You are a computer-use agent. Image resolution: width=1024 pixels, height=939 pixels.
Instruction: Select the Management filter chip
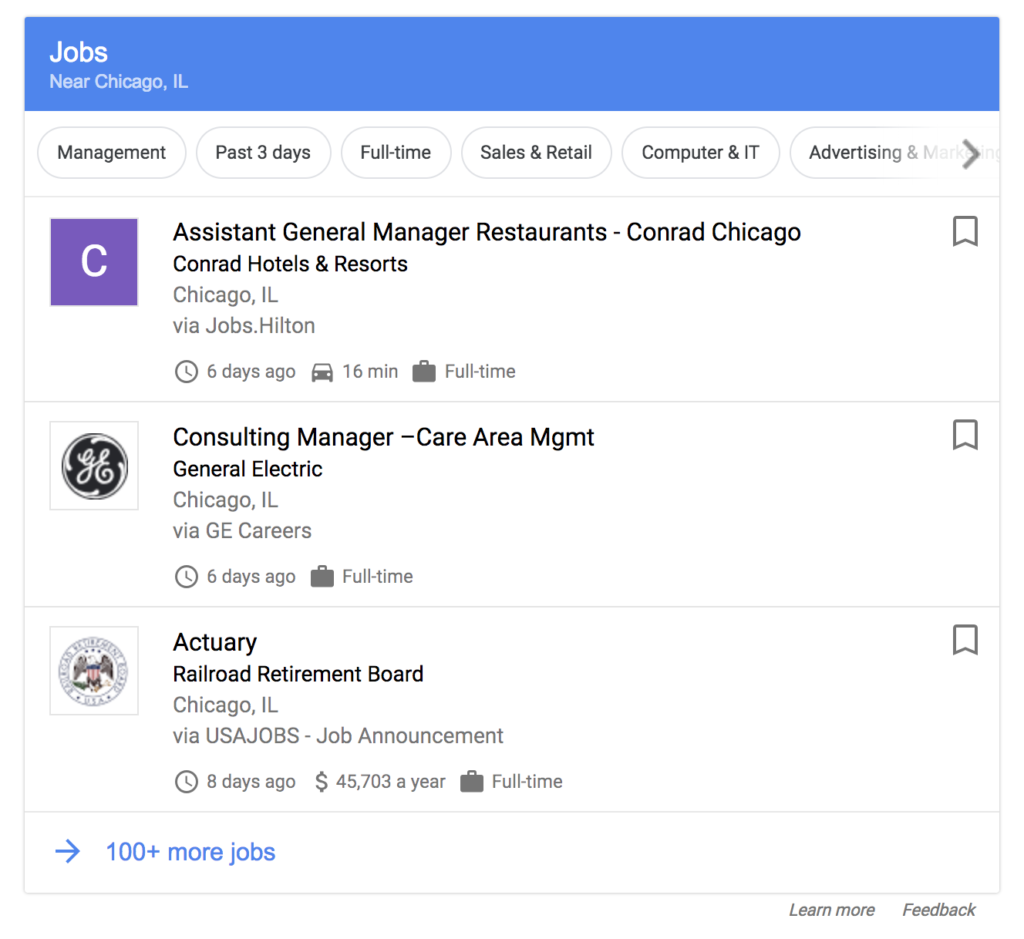tap(111, 153)
